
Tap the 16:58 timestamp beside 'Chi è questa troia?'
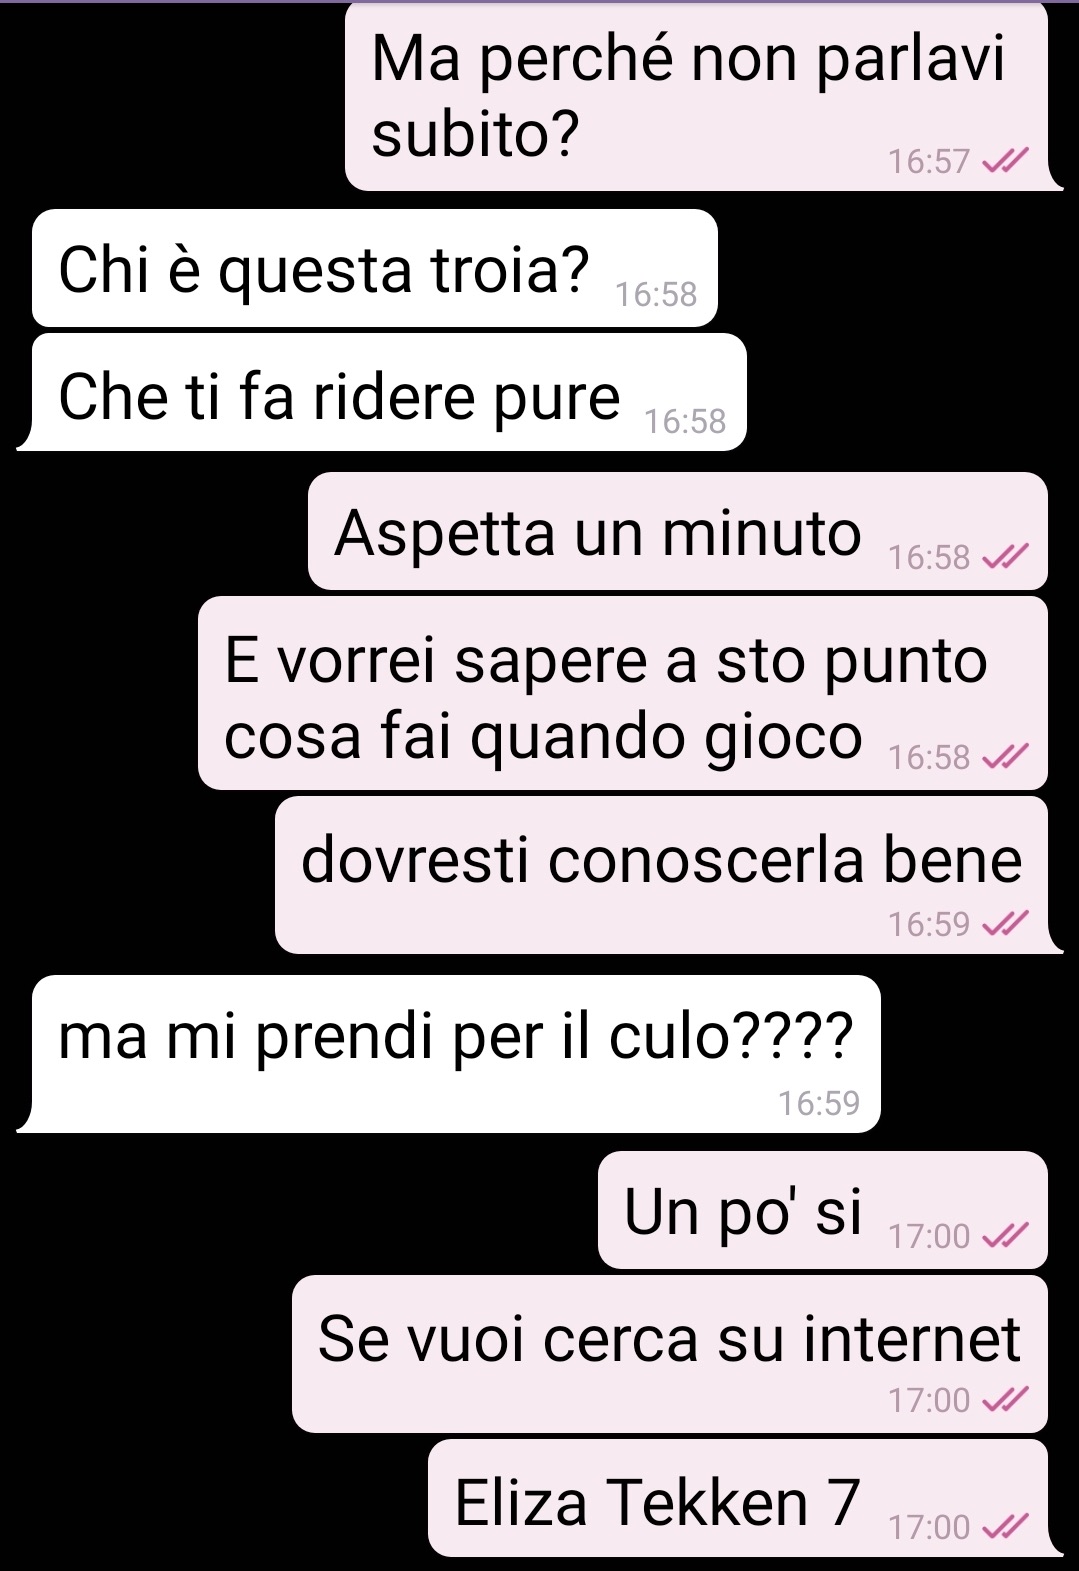click(656, 294)
